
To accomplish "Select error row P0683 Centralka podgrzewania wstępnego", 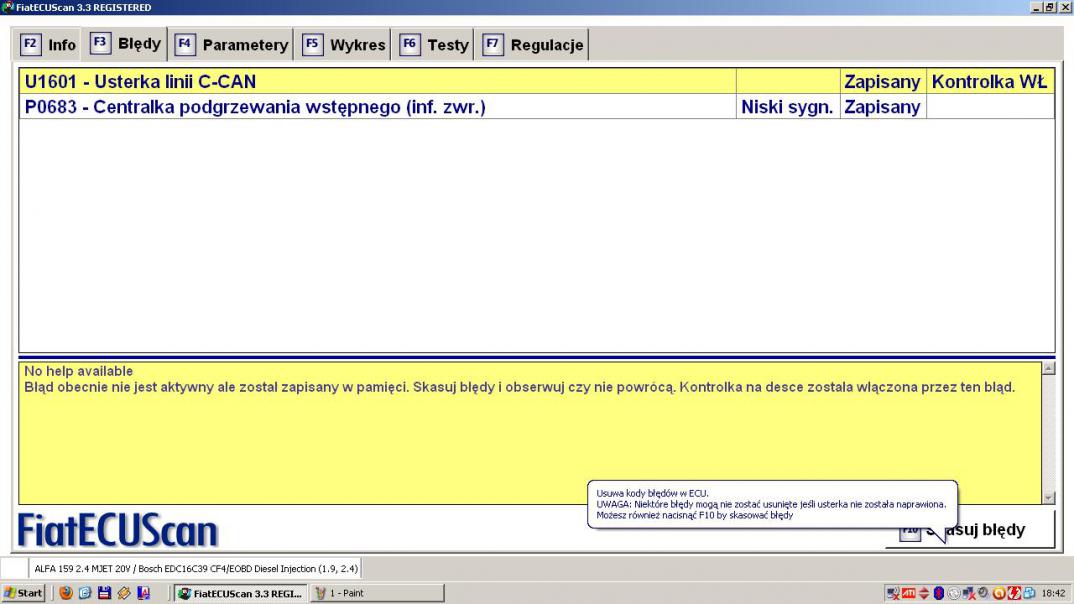I will tap(536, 107).
